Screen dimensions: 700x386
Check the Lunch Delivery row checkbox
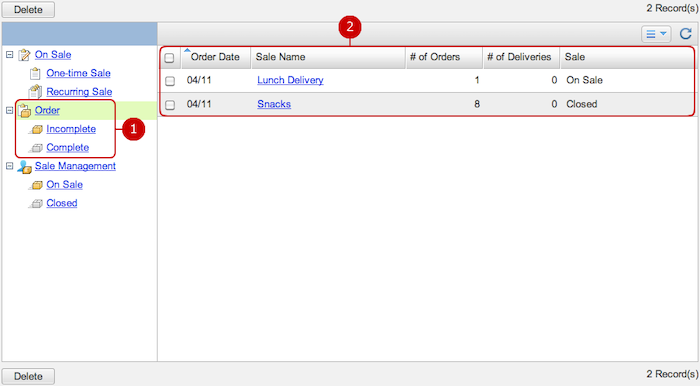pos(170,81)
